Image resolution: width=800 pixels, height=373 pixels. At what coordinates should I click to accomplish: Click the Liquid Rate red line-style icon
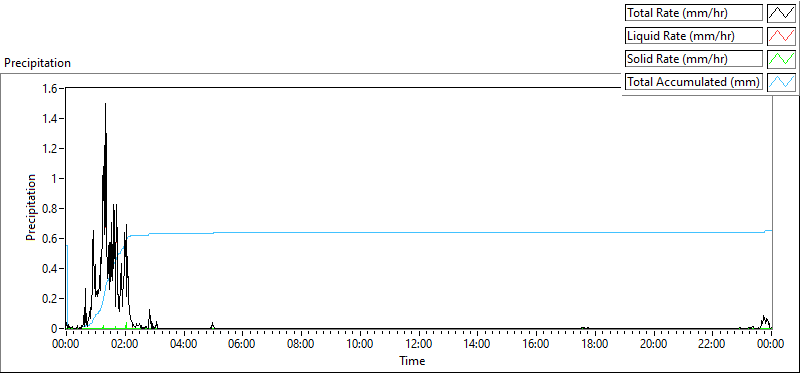tap(781, 36)
